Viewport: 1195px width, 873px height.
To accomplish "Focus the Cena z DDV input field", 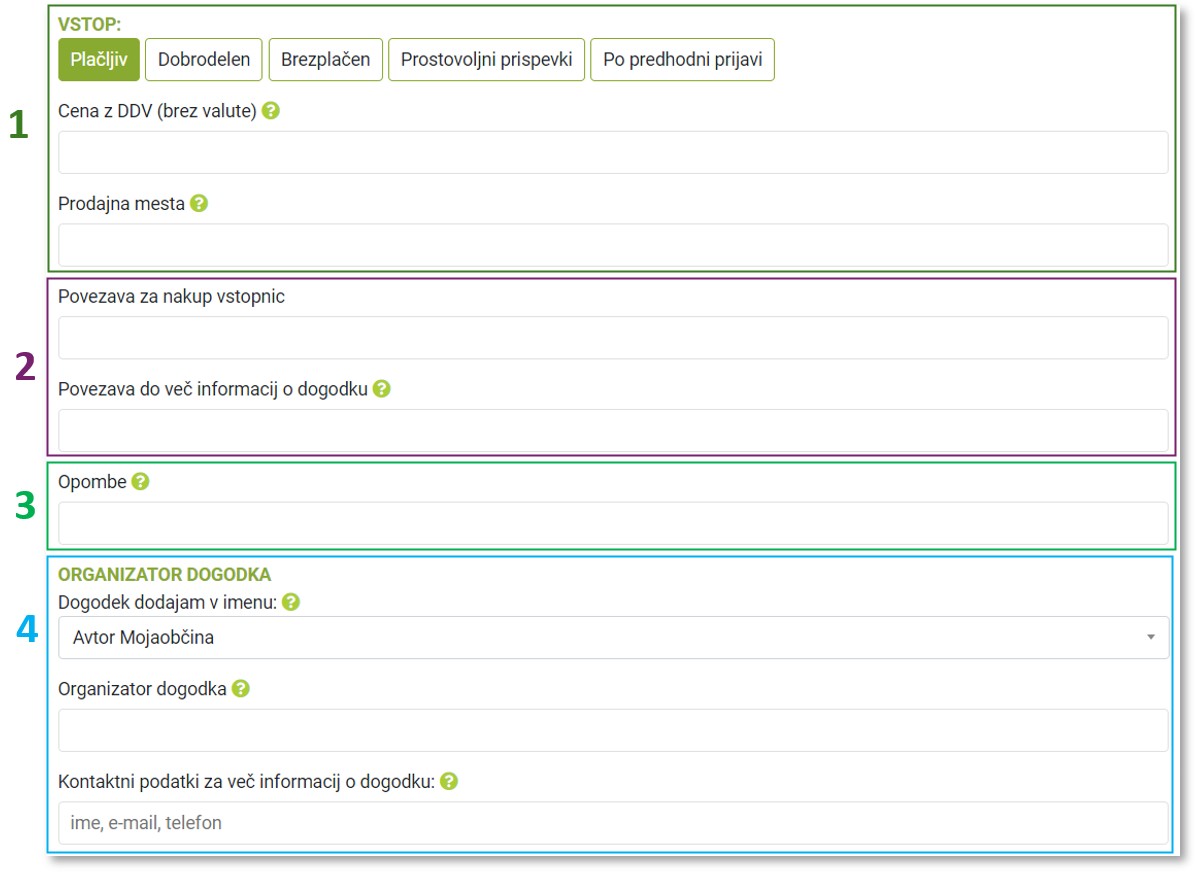I will [x=612, y=152].
